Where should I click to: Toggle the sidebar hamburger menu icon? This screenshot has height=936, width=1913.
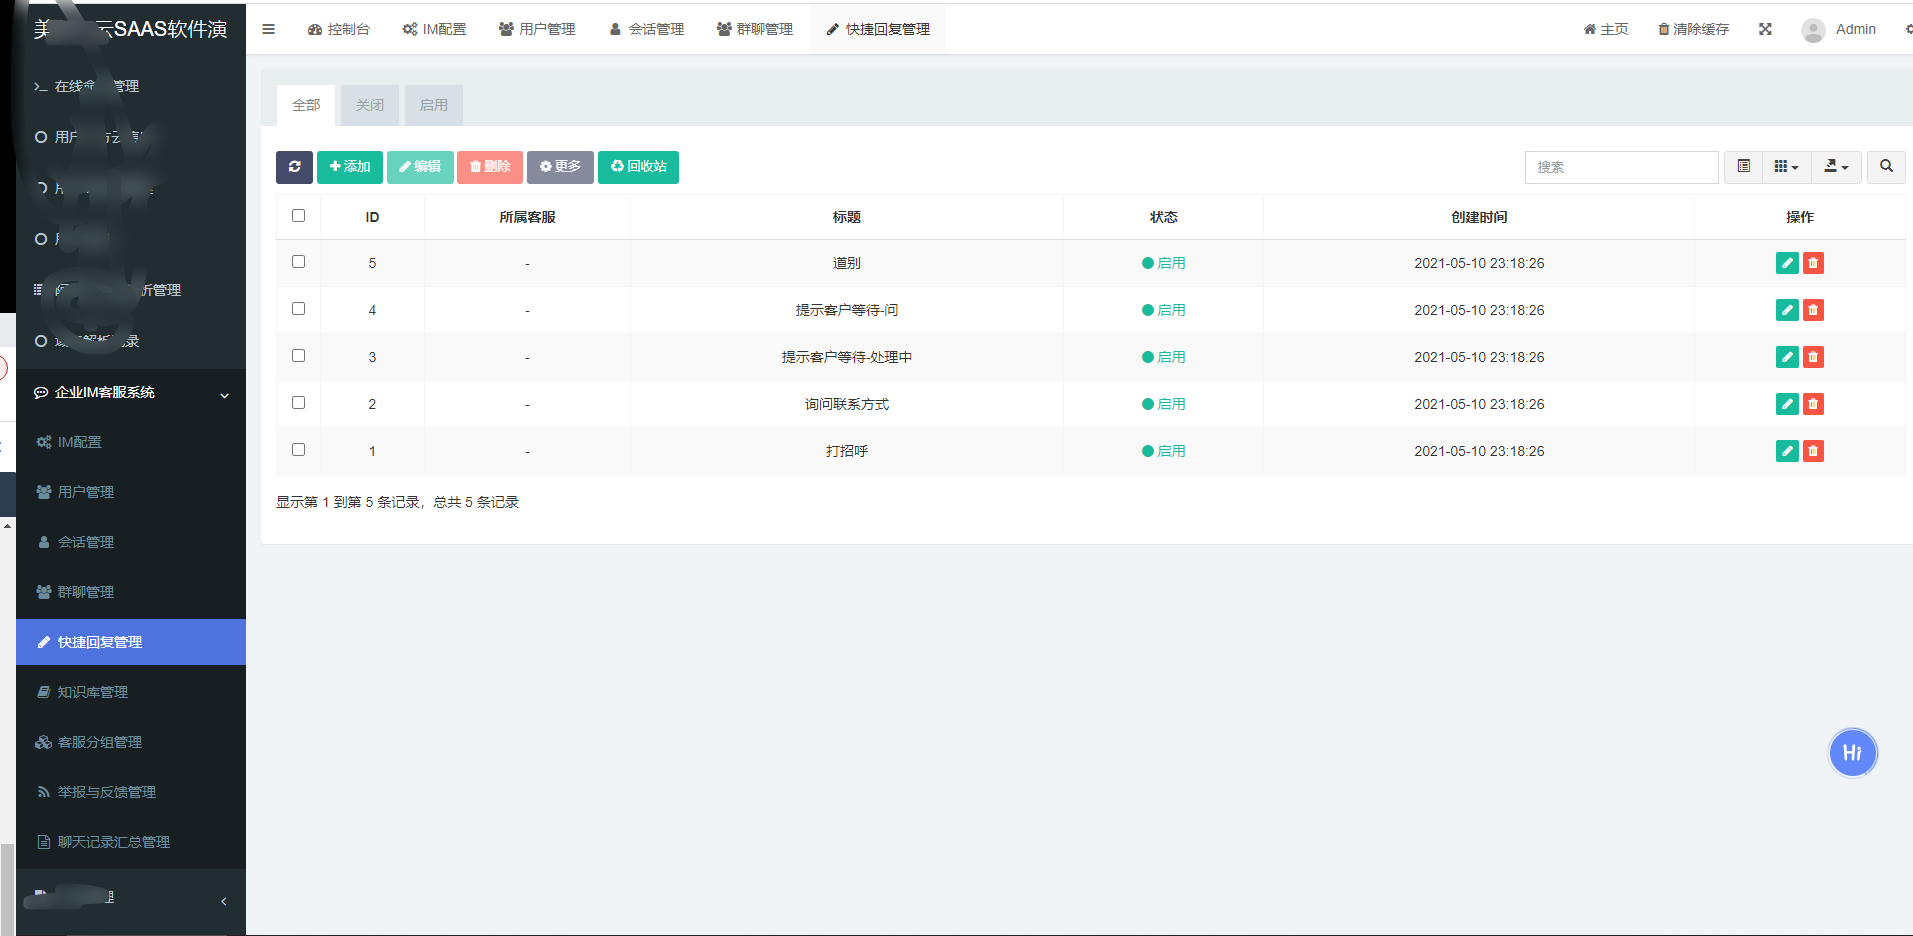(268, 29)
